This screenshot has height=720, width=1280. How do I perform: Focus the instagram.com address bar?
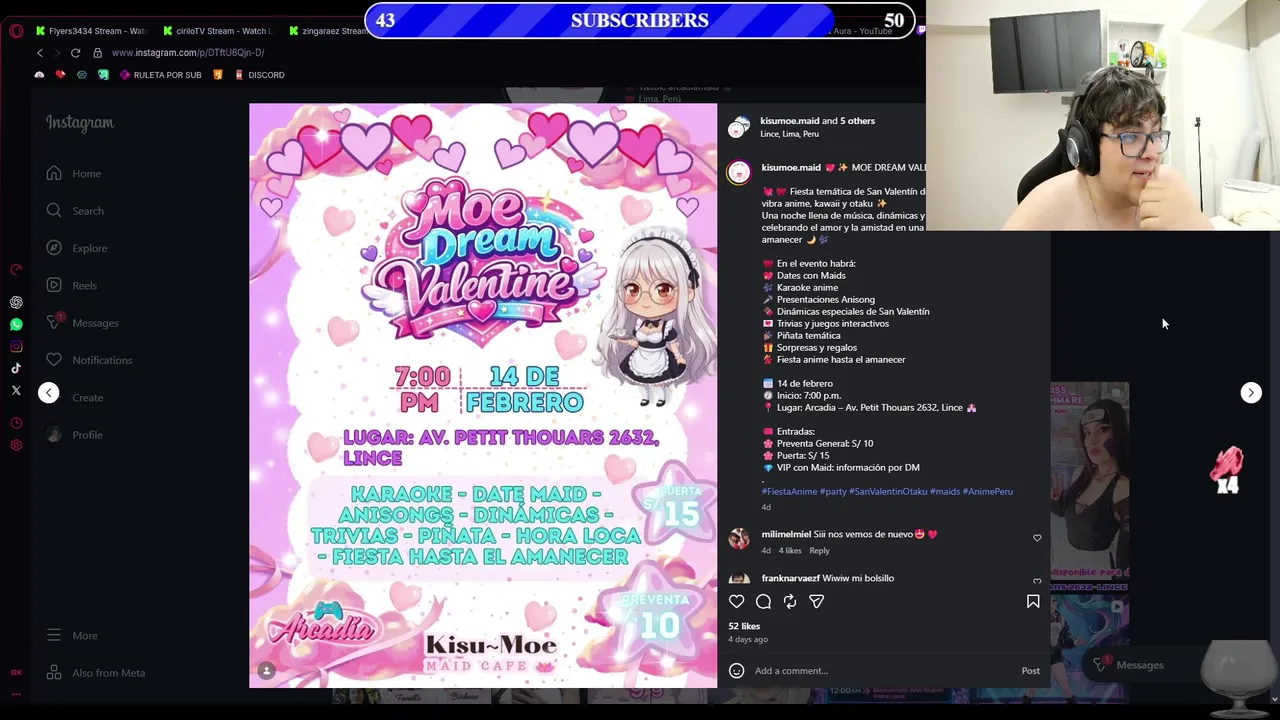pyautogui.click(x=188, y=53)
